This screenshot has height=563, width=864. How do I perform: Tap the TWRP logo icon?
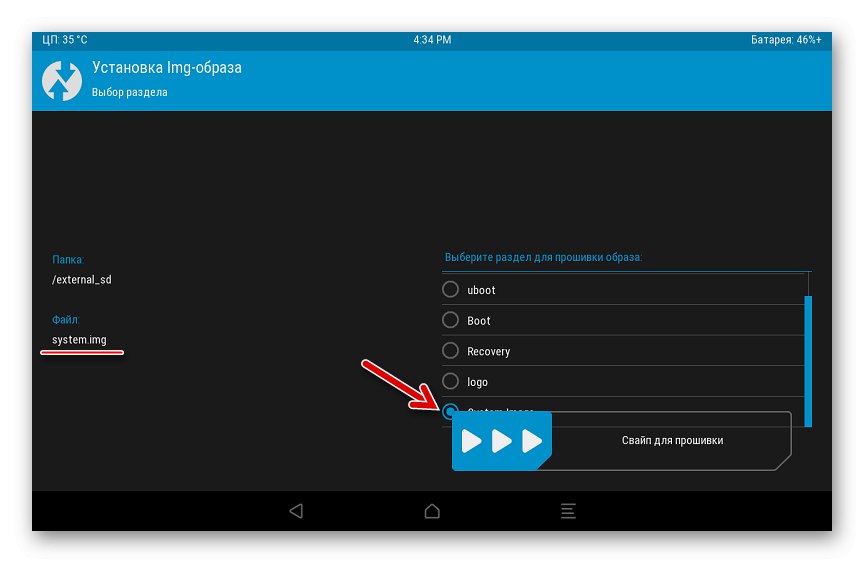62,81
